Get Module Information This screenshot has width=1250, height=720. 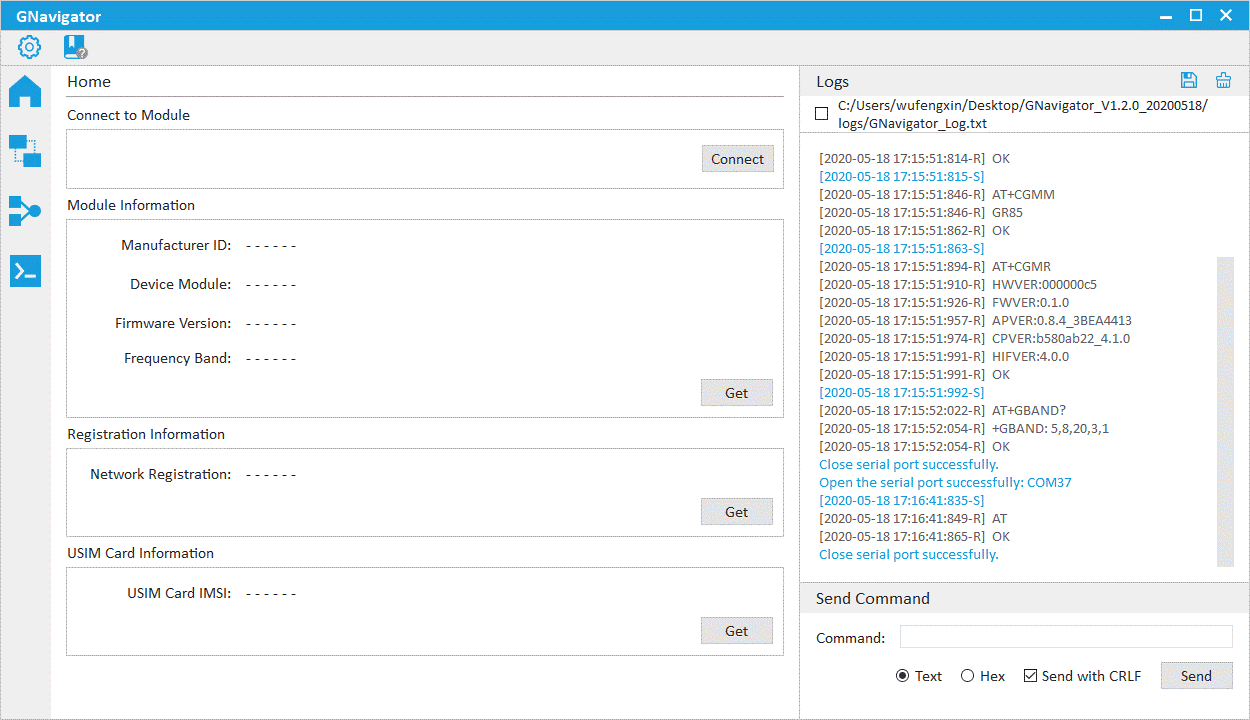click(x=737, y=393)
